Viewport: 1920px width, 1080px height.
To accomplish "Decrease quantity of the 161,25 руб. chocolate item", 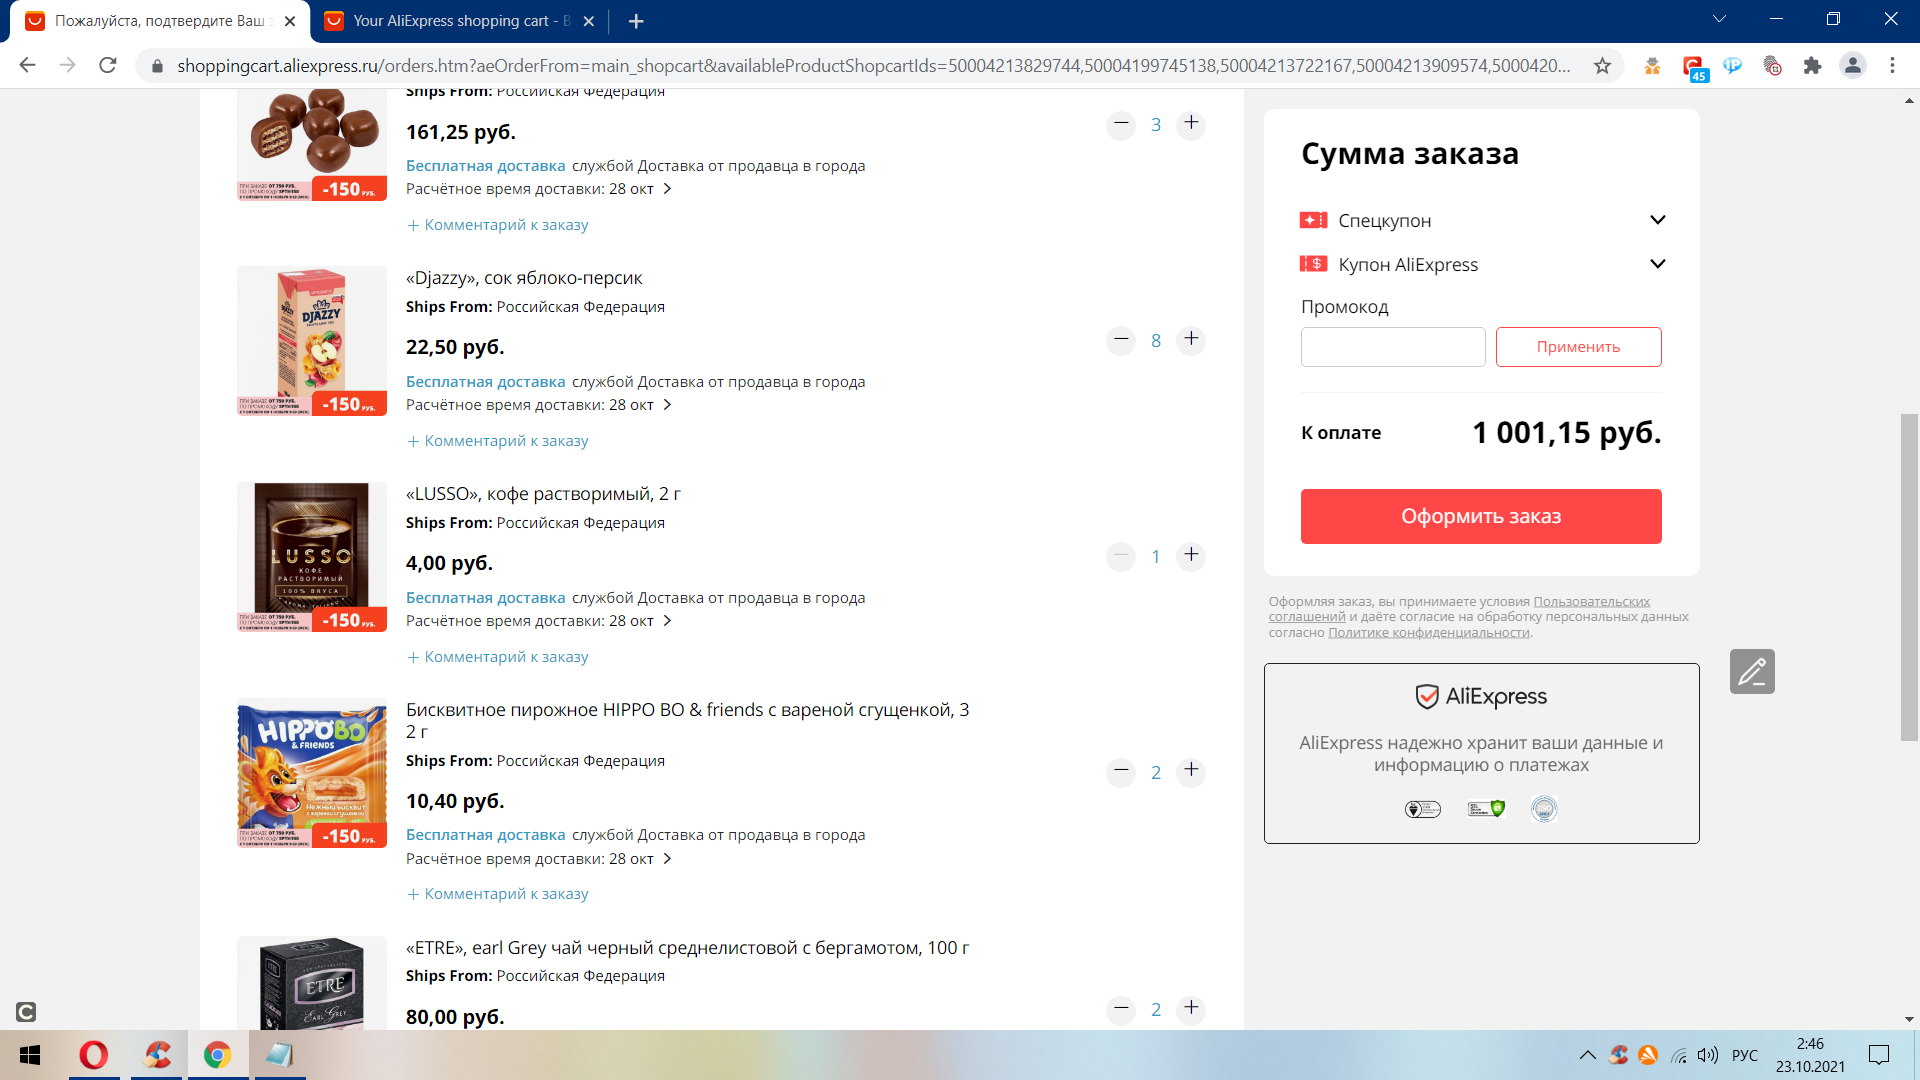I will click(1121, 124).
